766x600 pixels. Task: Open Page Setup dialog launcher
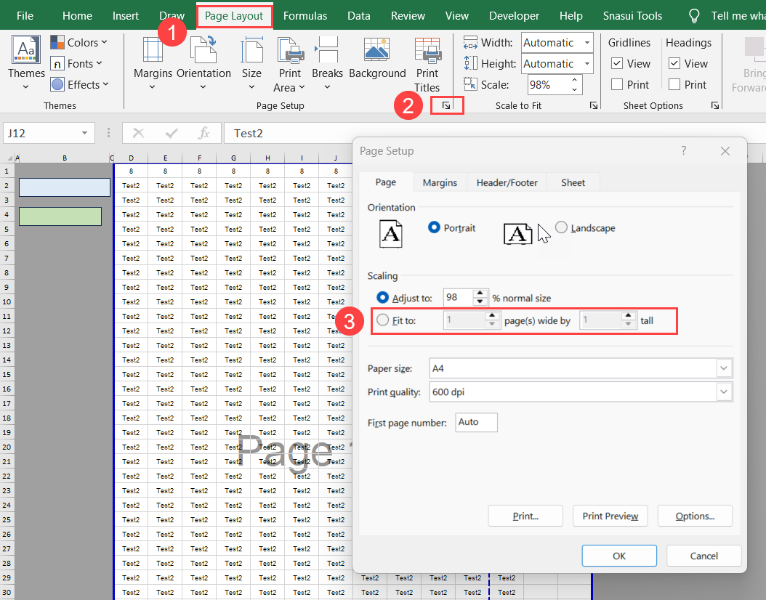click(x=446, y=105)
